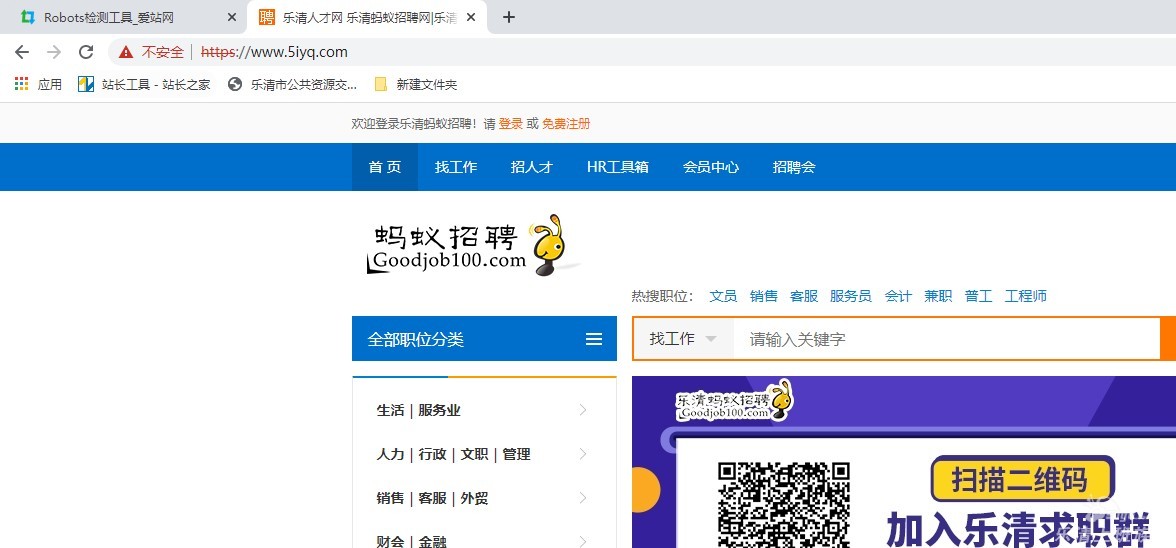Click the 人力 | 行政 | 文职 | 管理 category text
The width and height of the screenshot is (1176, 548).
[x=453, y=454]
